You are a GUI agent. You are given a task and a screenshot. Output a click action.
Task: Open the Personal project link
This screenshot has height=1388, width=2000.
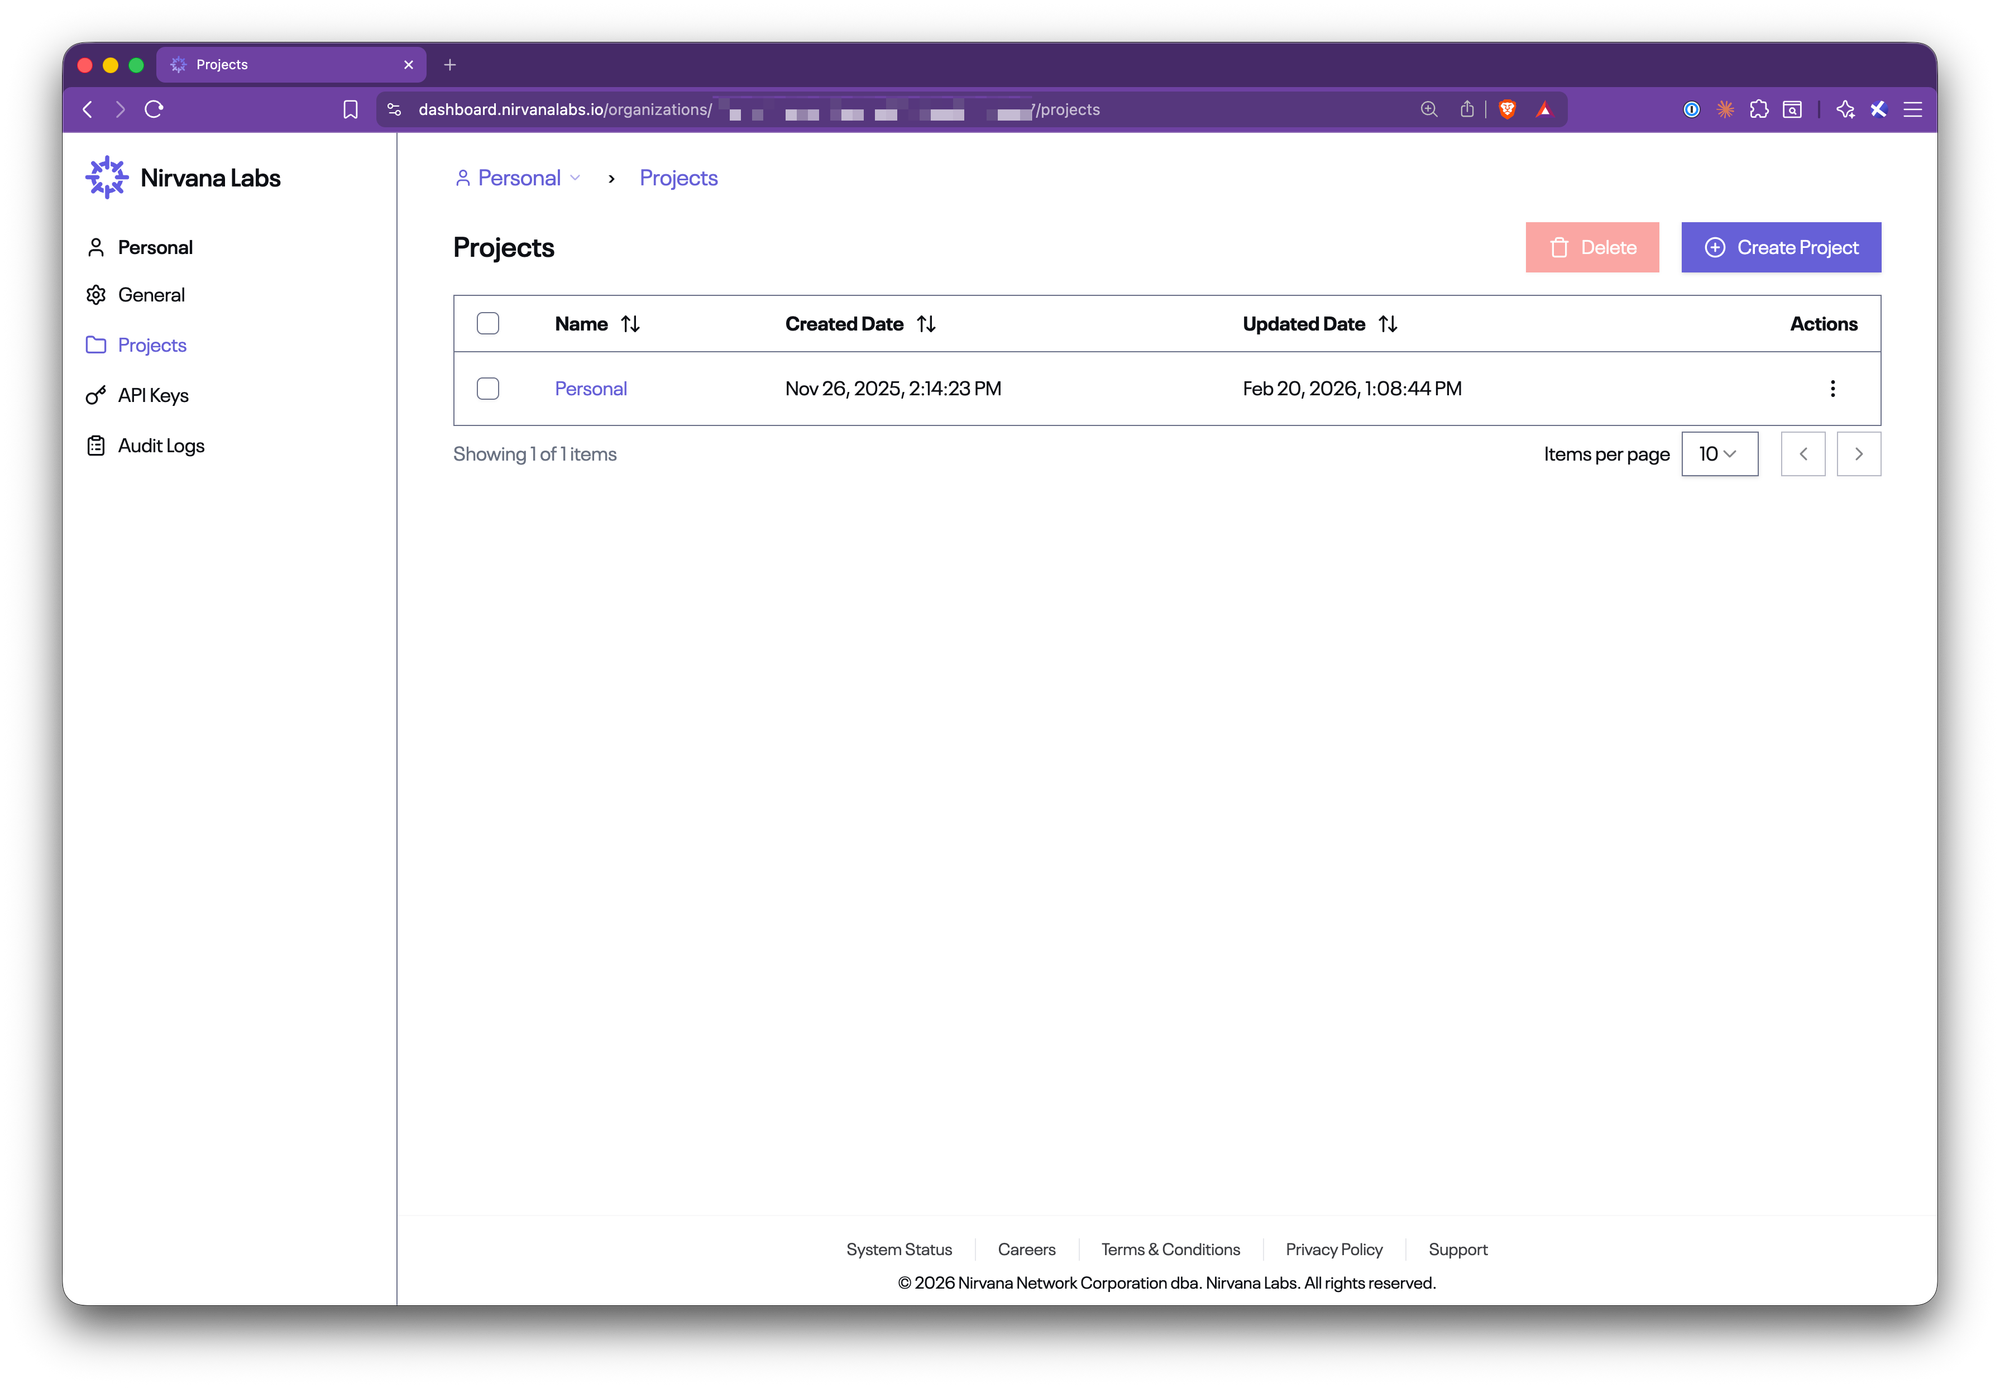click(590, 389)
